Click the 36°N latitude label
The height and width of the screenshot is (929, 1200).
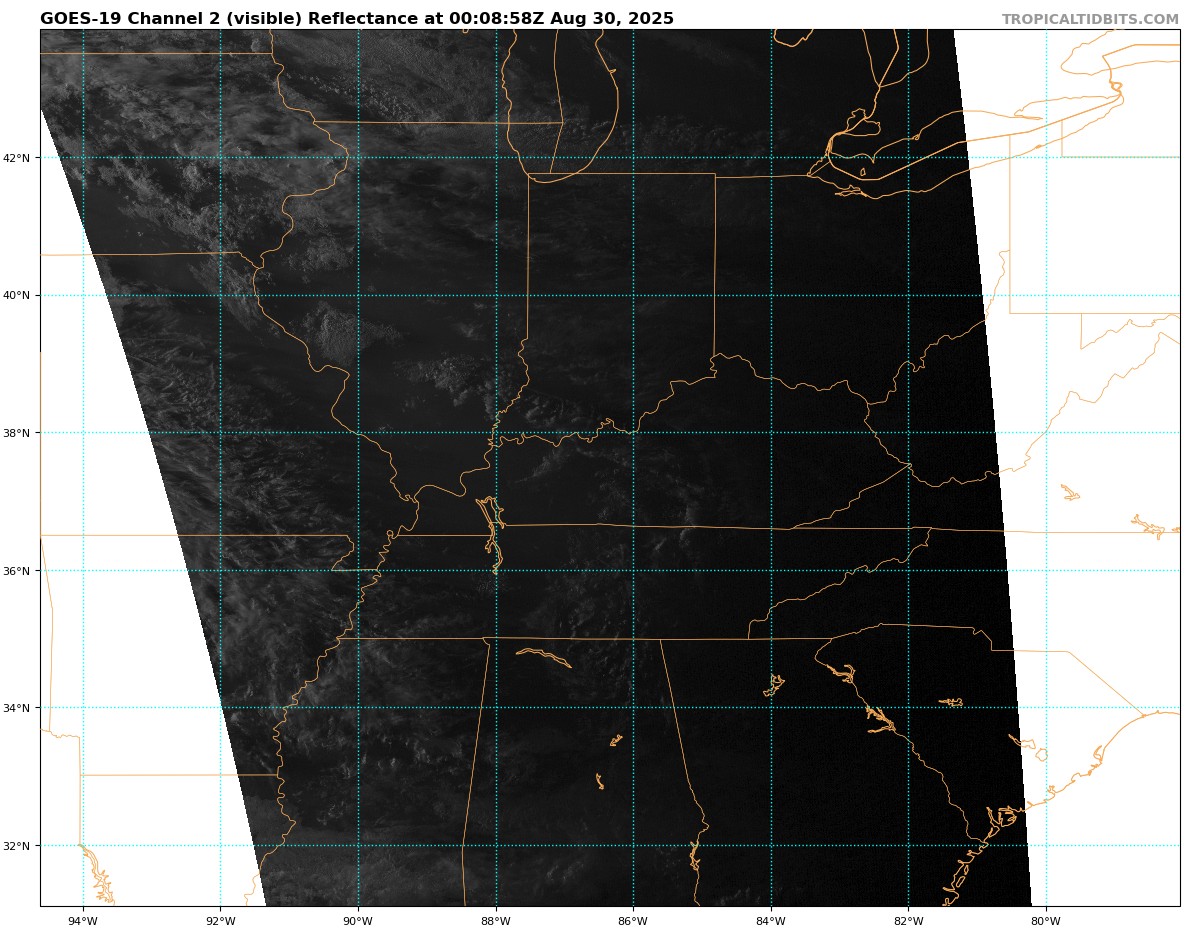coord(18,571)
